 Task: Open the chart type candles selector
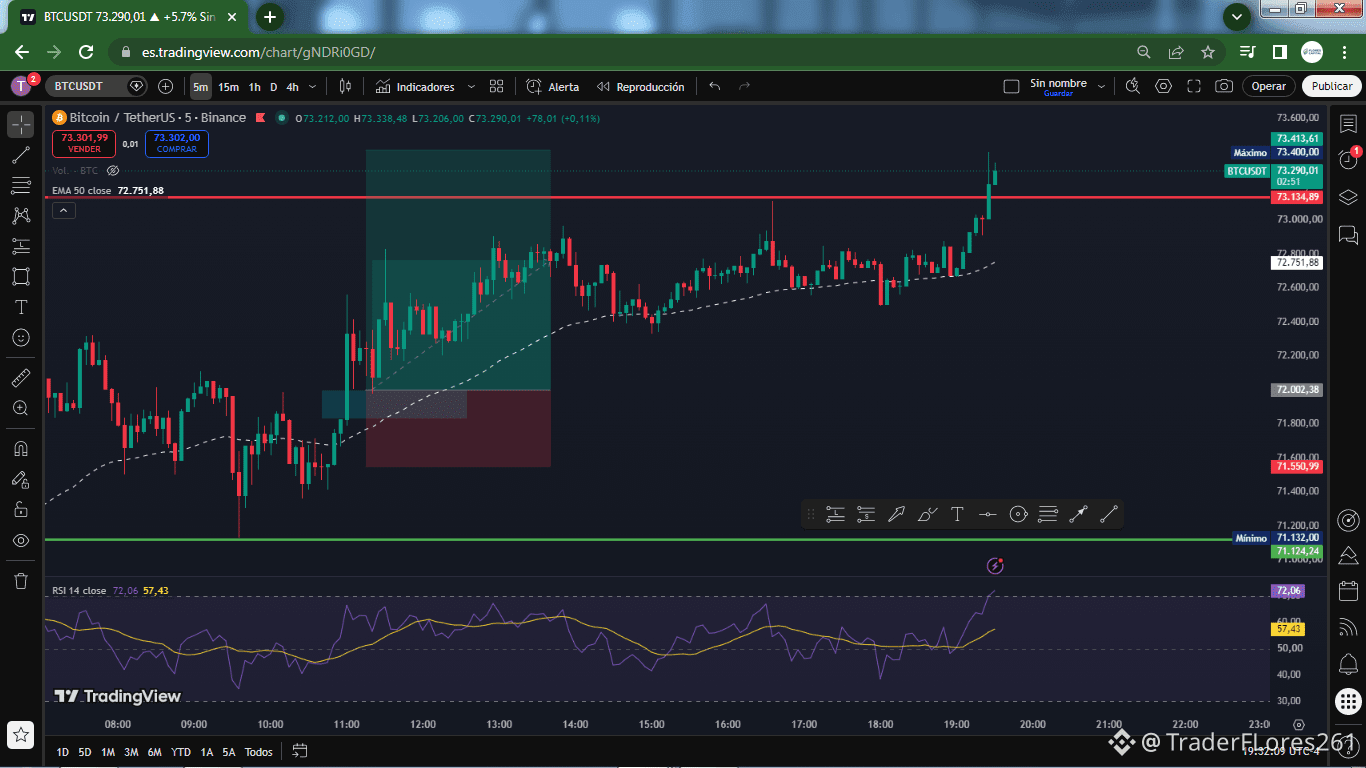[345, 87]
